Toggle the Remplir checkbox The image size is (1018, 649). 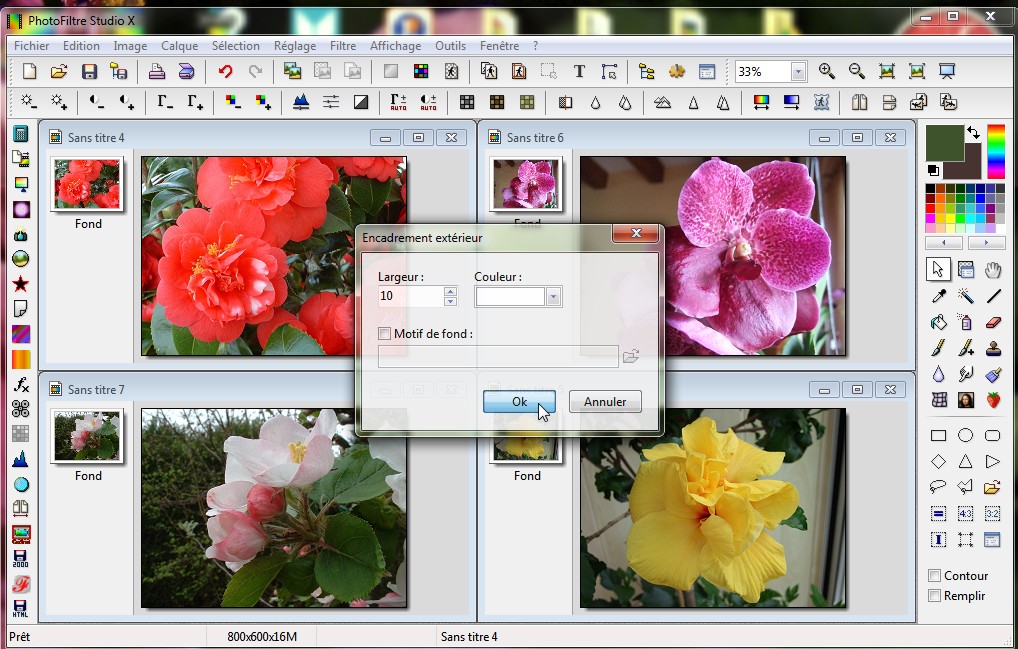click(x=935, y=596)
